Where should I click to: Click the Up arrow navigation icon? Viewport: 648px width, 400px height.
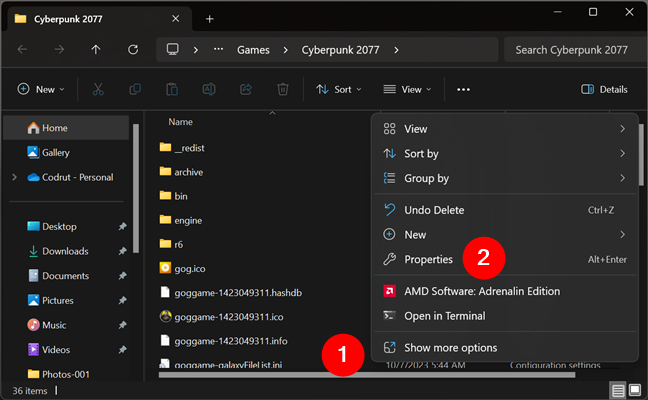tap(96, 49)
